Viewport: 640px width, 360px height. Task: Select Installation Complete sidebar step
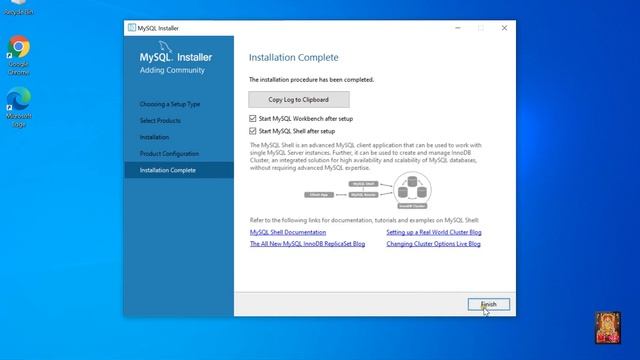[x=179, y=170]
